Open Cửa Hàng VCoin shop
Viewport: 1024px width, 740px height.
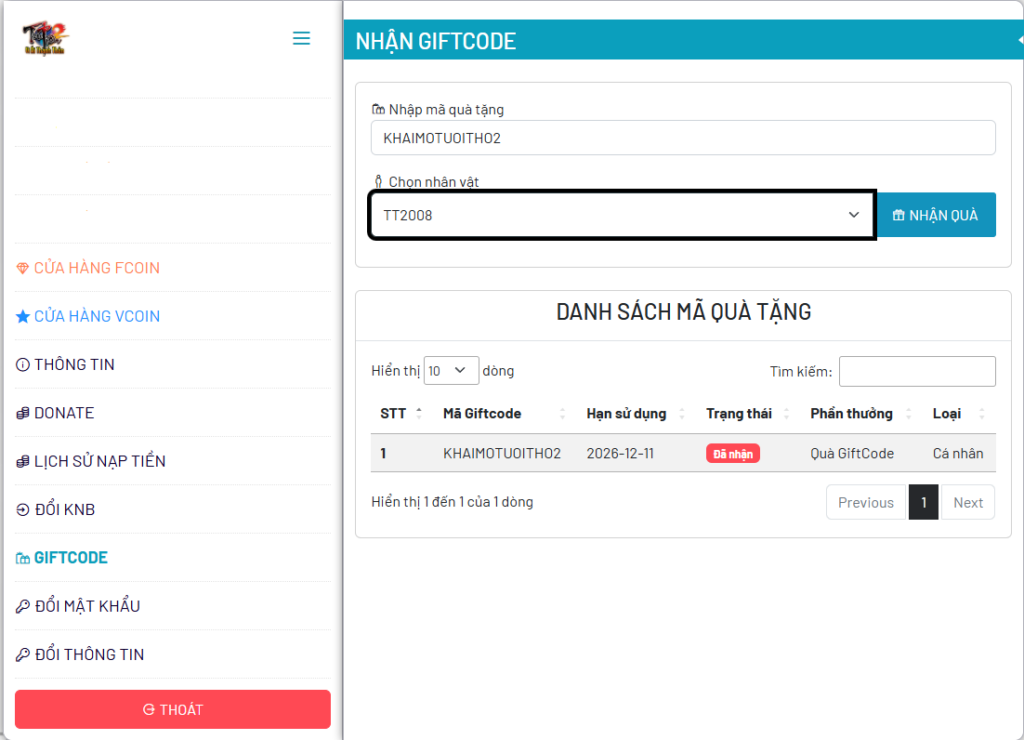(96, 316)
